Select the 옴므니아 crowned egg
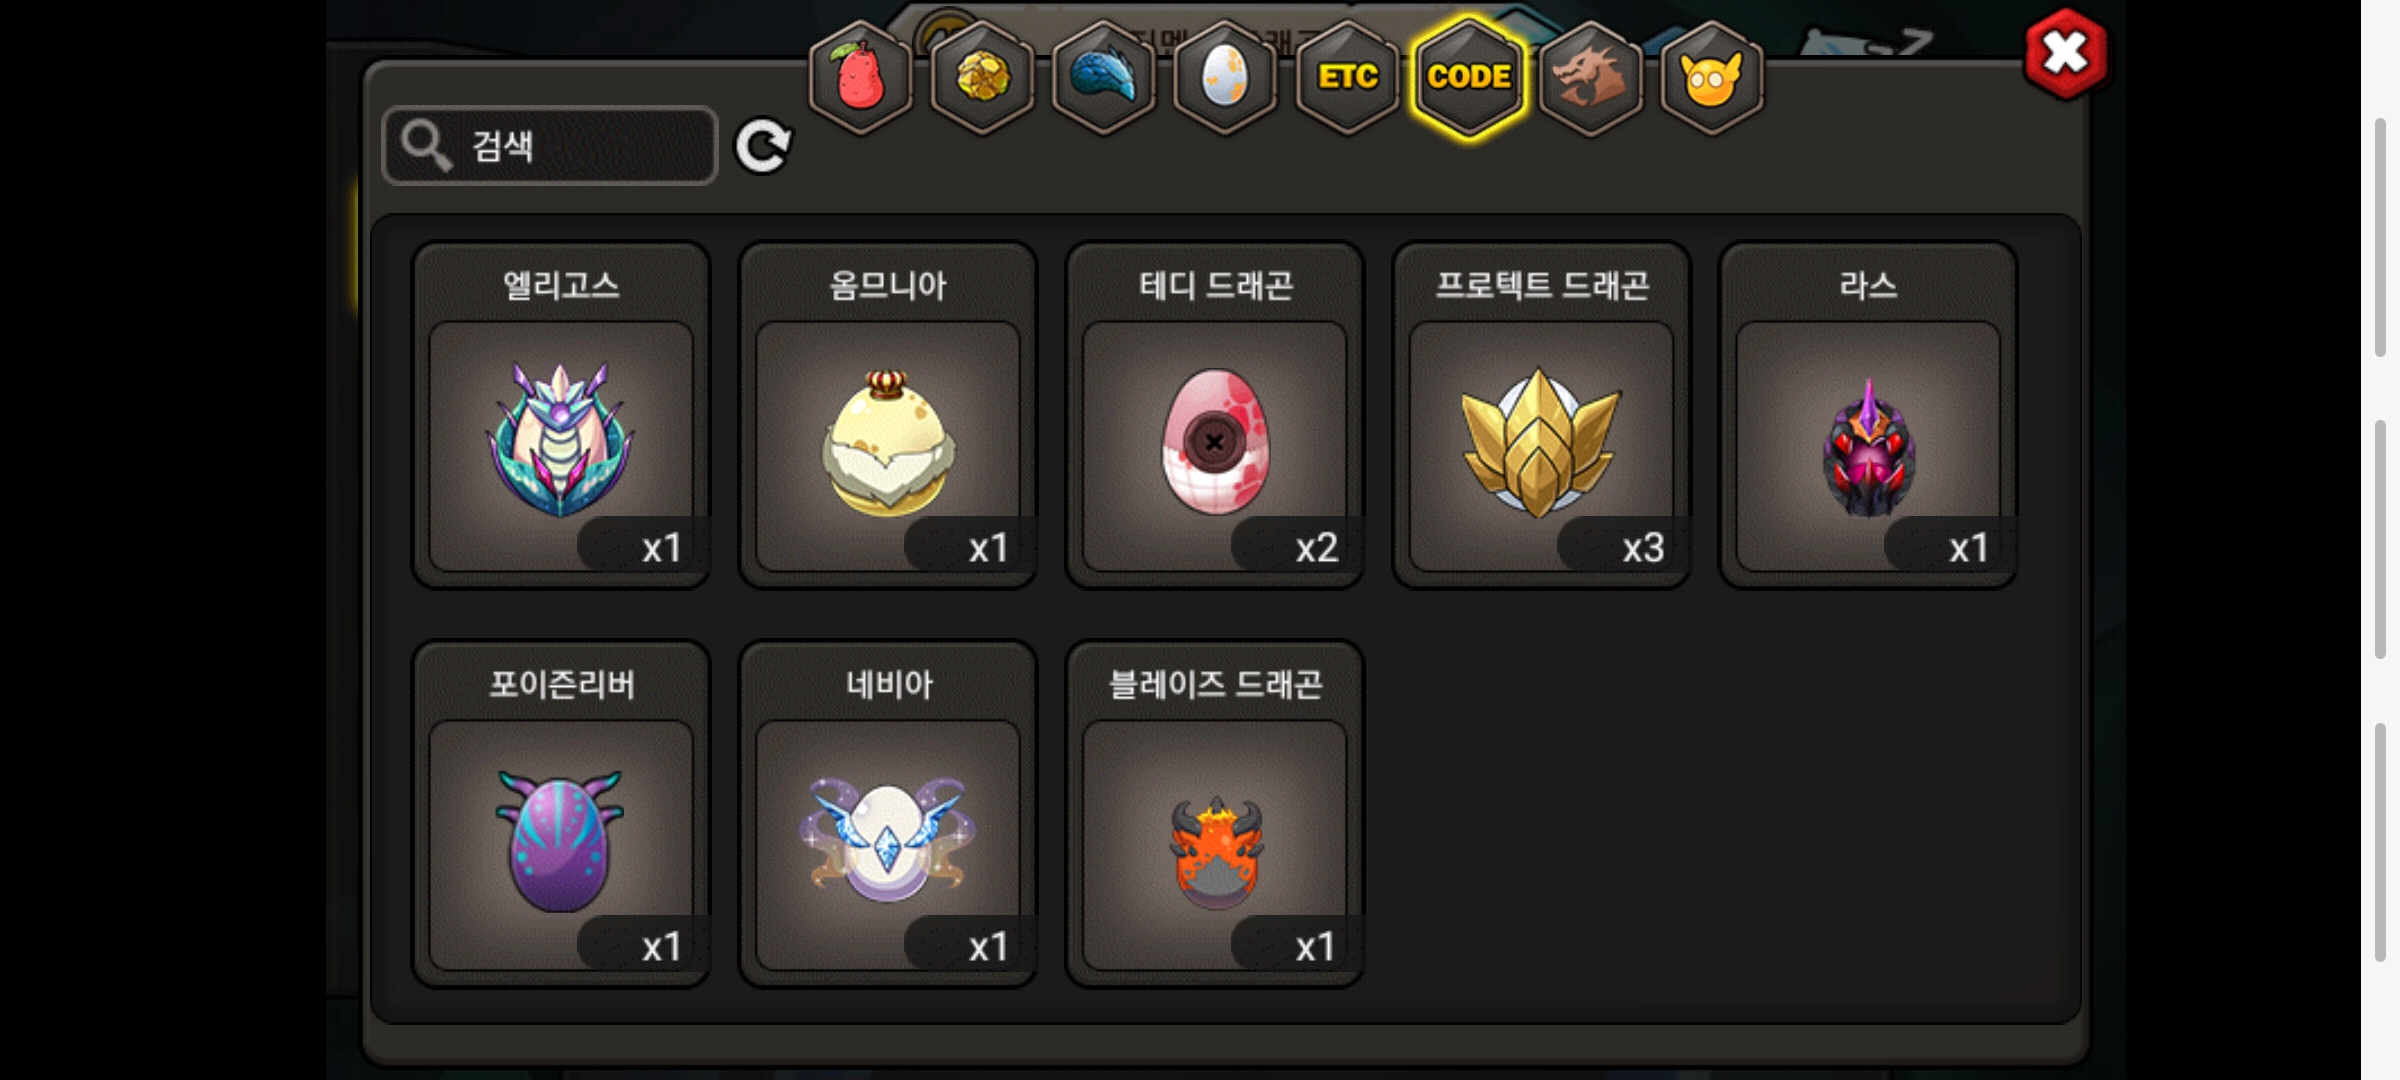The width and height of the screenshot is (2400, 1080). point(888,415)
